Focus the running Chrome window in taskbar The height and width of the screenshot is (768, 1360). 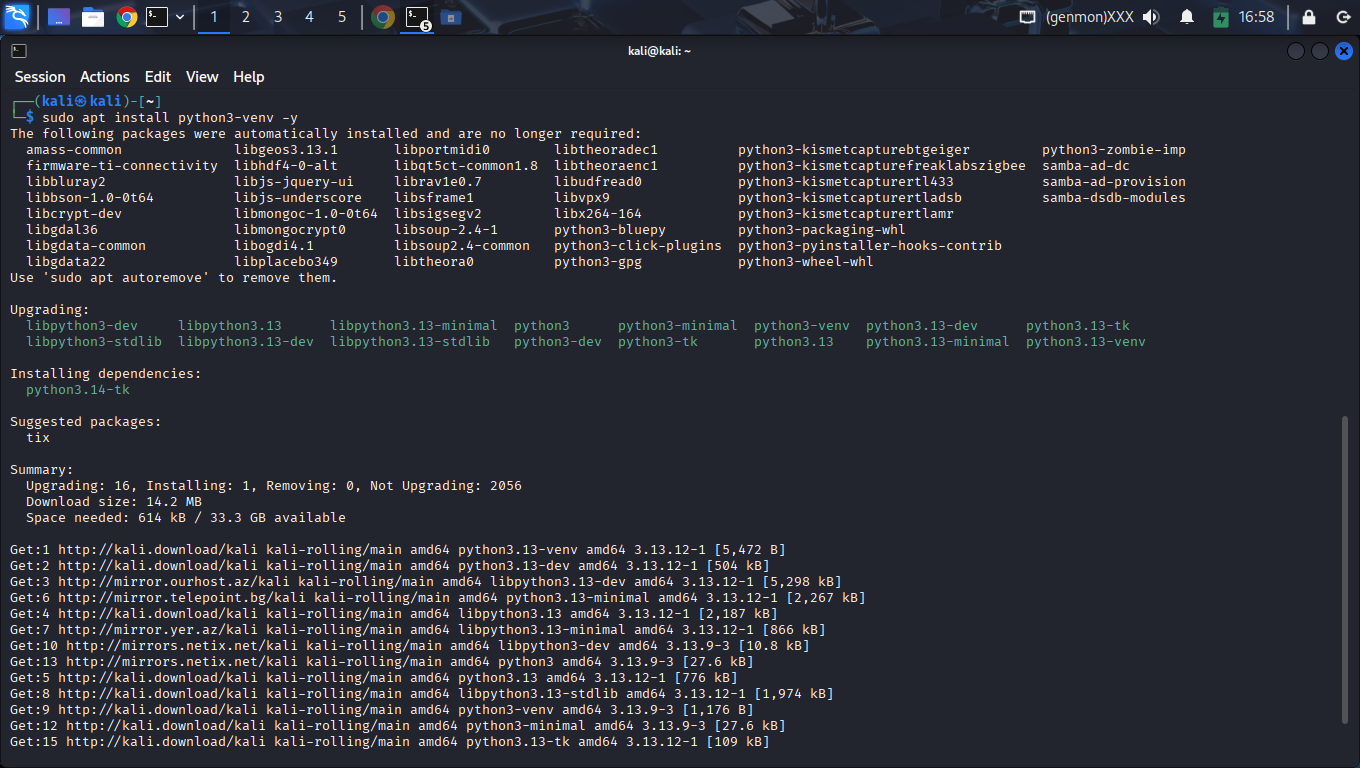click(383, 17)
